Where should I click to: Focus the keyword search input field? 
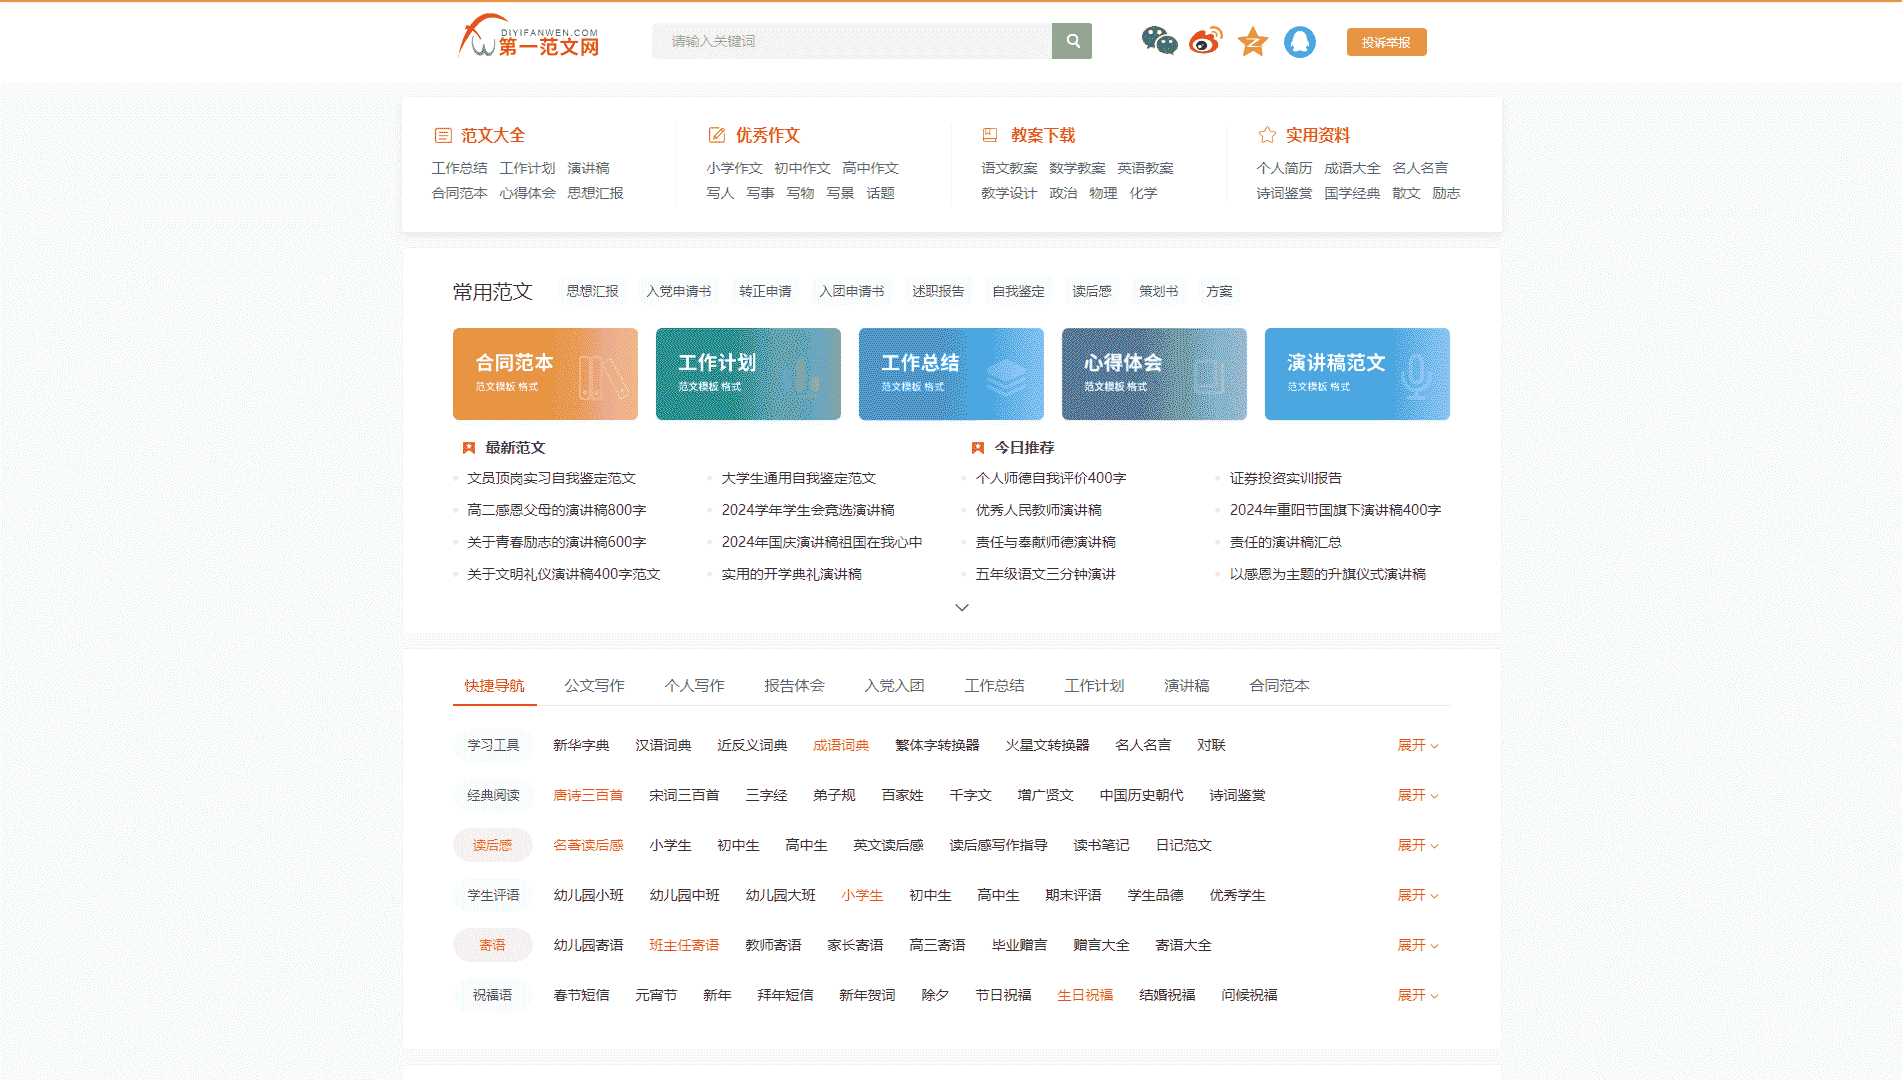tap(852, 41)
